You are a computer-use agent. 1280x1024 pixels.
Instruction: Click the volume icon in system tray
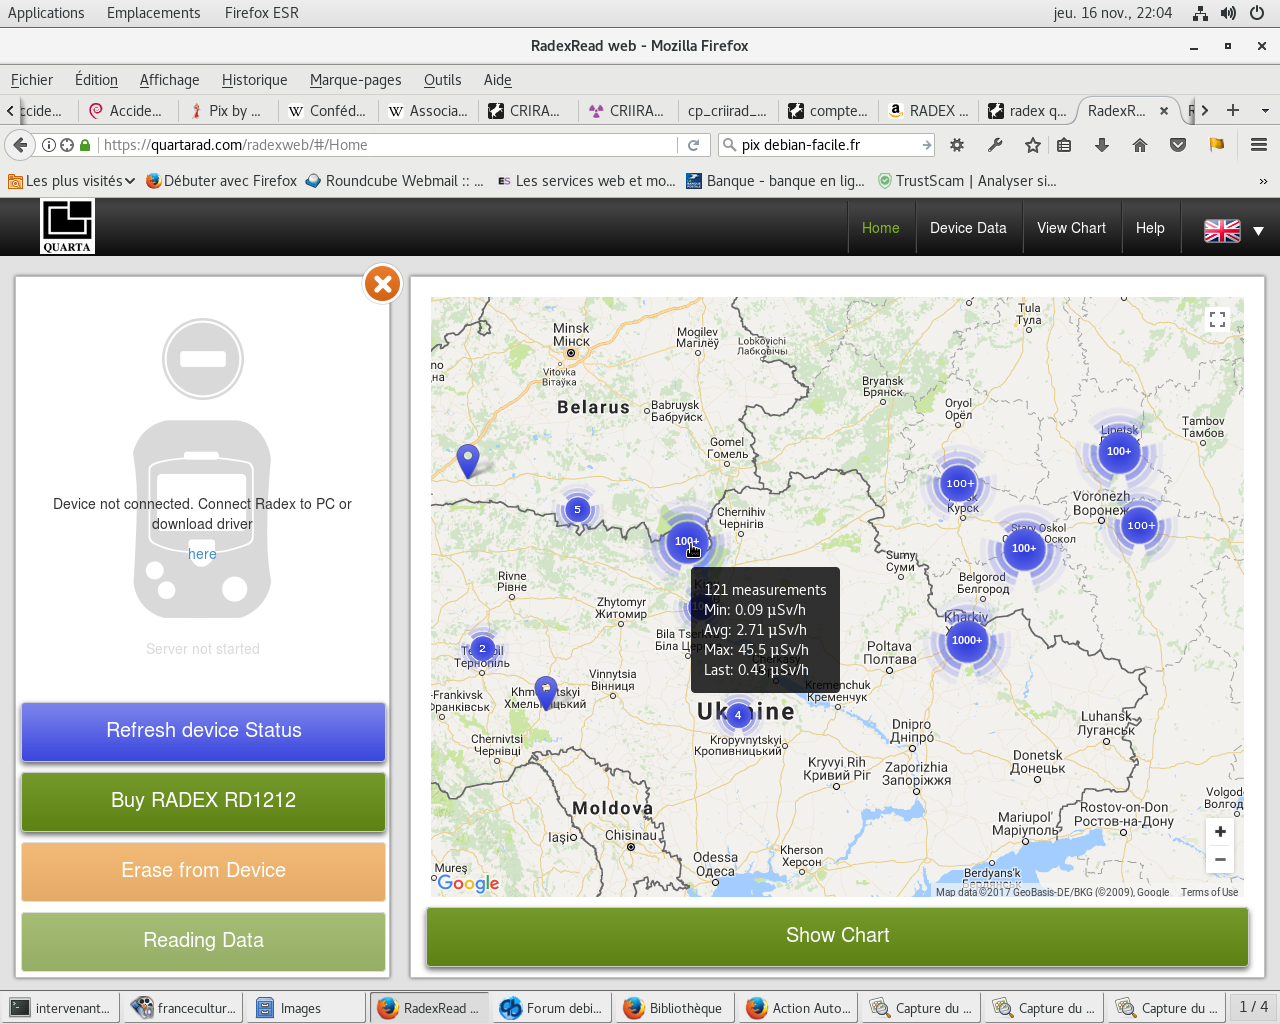click(1228, 13)
